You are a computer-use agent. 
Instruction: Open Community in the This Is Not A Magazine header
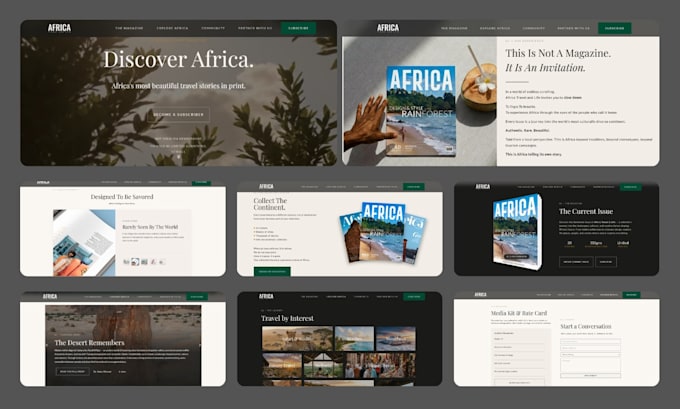pos(534,28)
